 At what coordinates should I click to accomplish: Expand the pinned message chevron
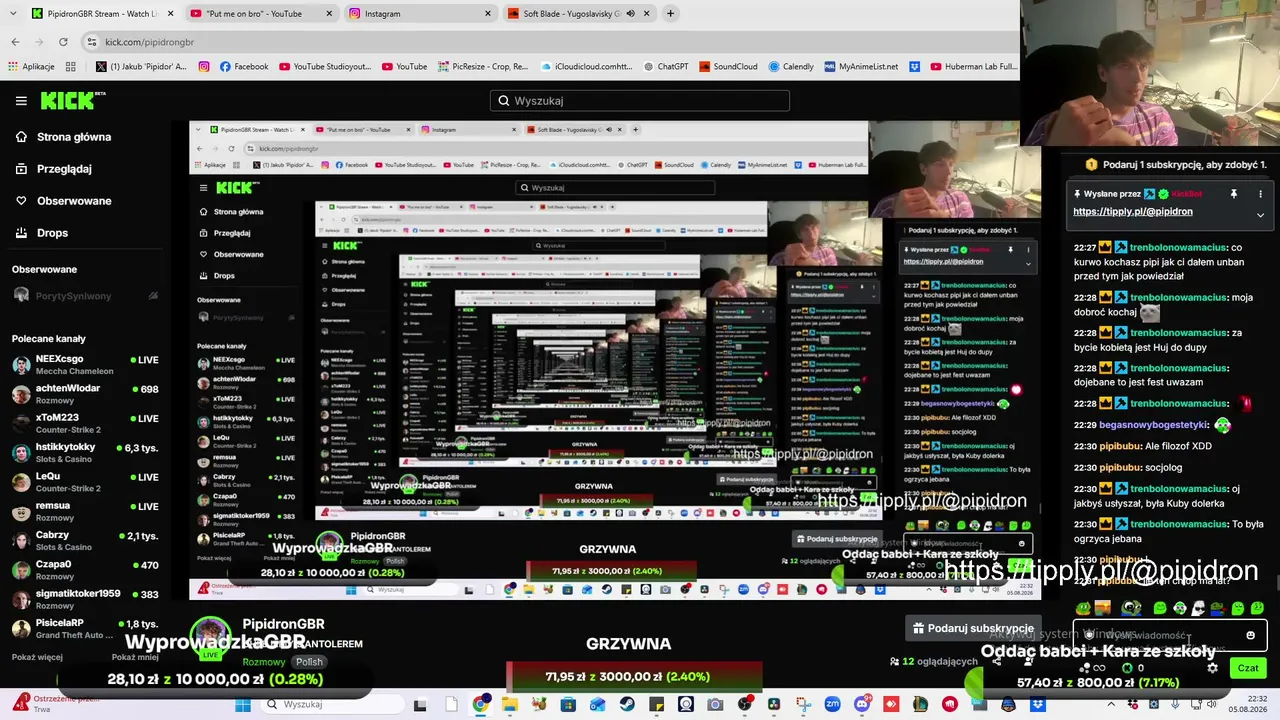pos(1260,214)
